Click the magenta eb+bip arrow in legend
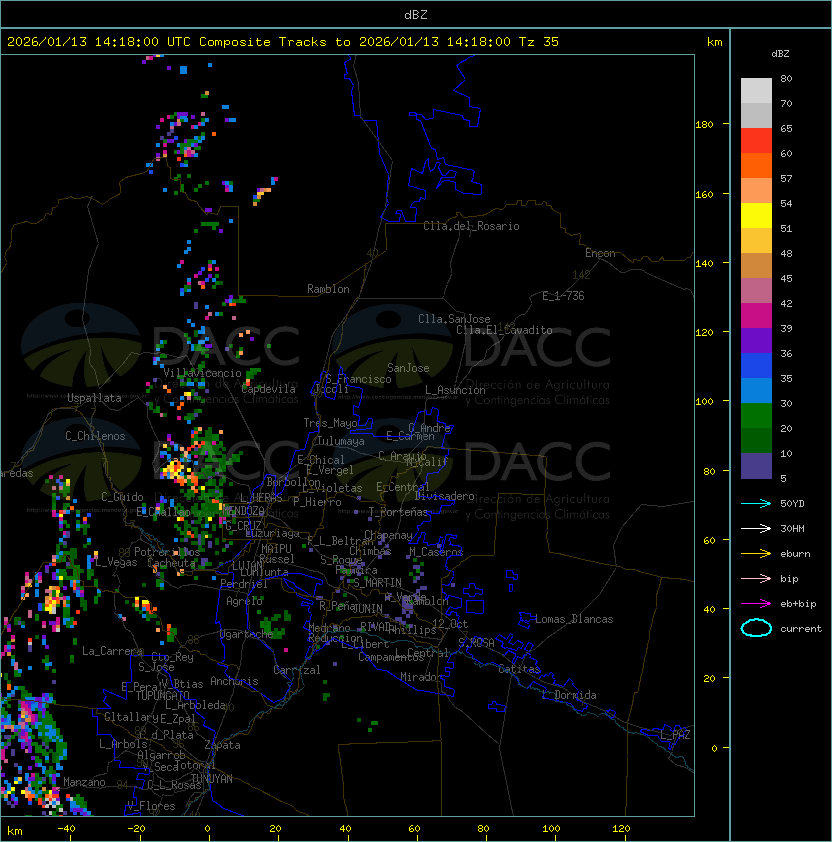The image size is (832, 842). [756, 604]
